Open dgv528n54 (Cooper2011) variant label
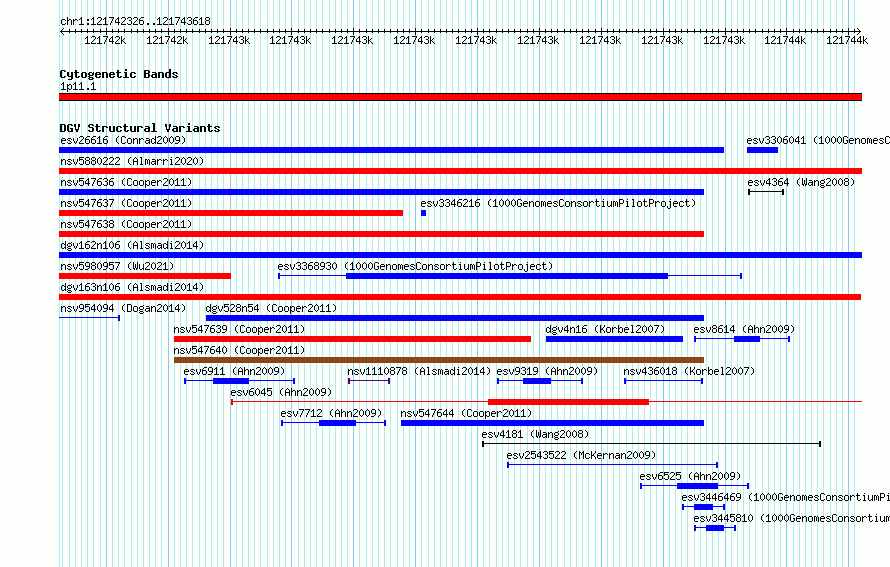This screenshot has height=567, width=890. click(x=271, y=308)
